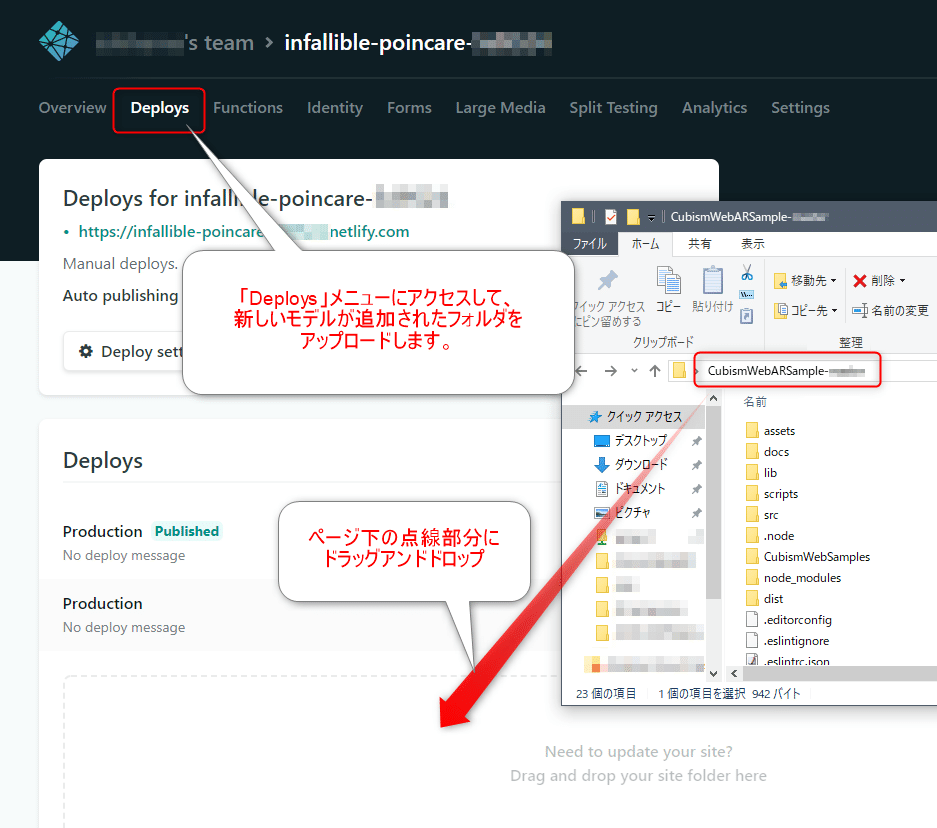Click file list horizontal scroll left arrow

coord(734,673)
